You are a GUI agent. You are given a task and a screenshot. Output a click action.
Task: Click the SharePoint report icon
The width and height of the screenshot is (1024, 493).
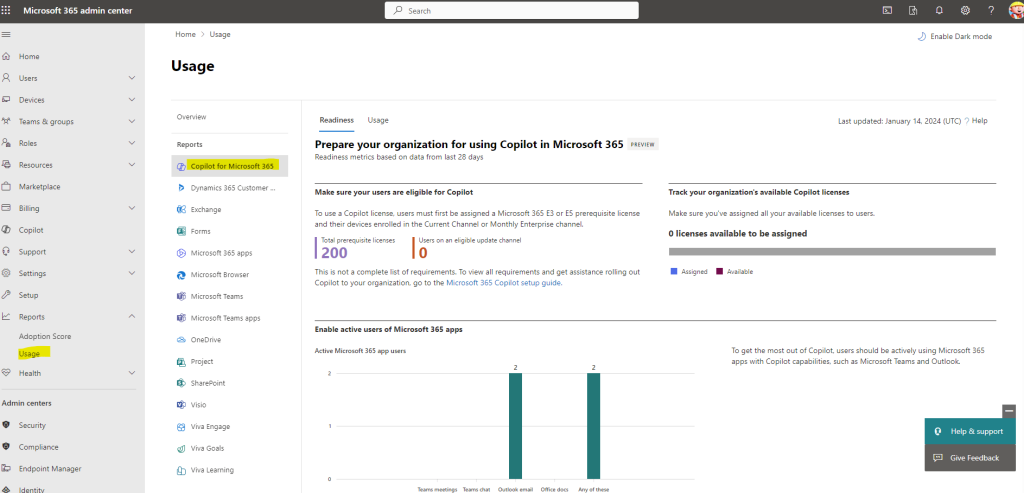point(181,383)
